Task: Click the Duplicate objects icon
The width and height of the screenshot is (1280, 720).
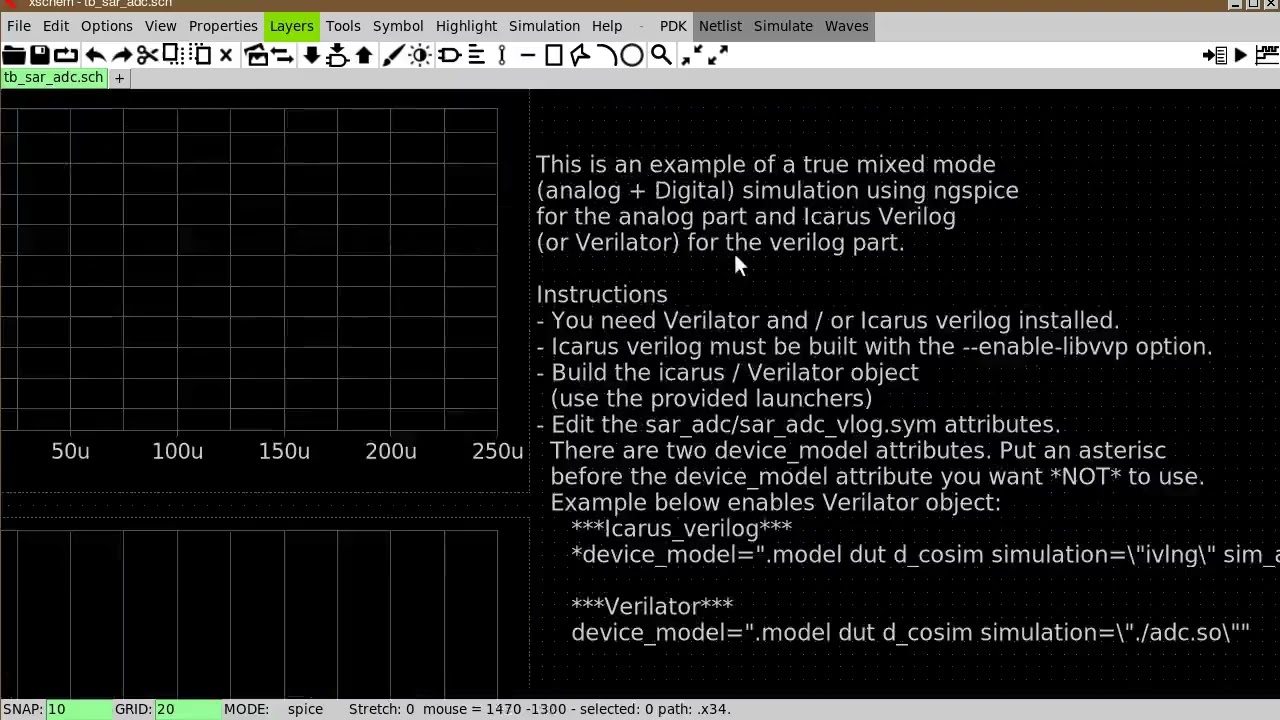Action: pyautogui.click(x=256, y=55)
